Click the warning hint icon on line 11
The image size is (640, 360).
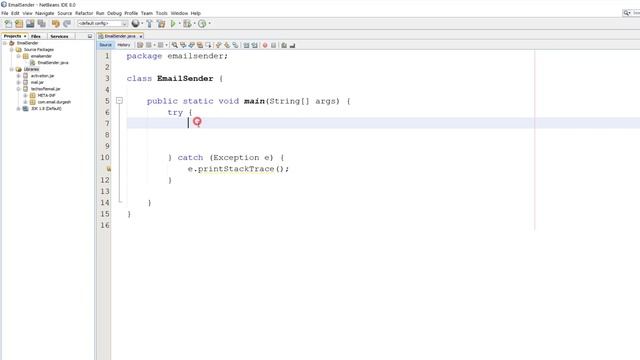point(108,169)
